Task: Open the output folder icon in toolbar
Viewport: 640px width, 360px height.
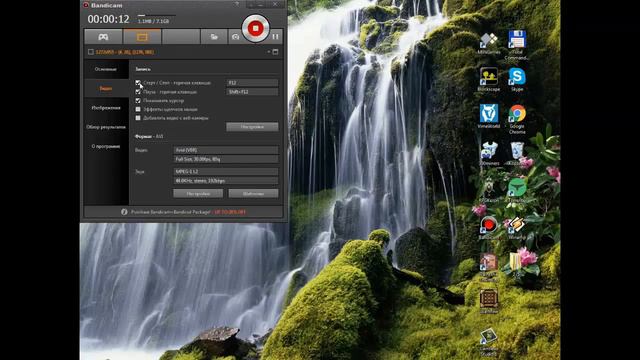Action: pos(214,37)
